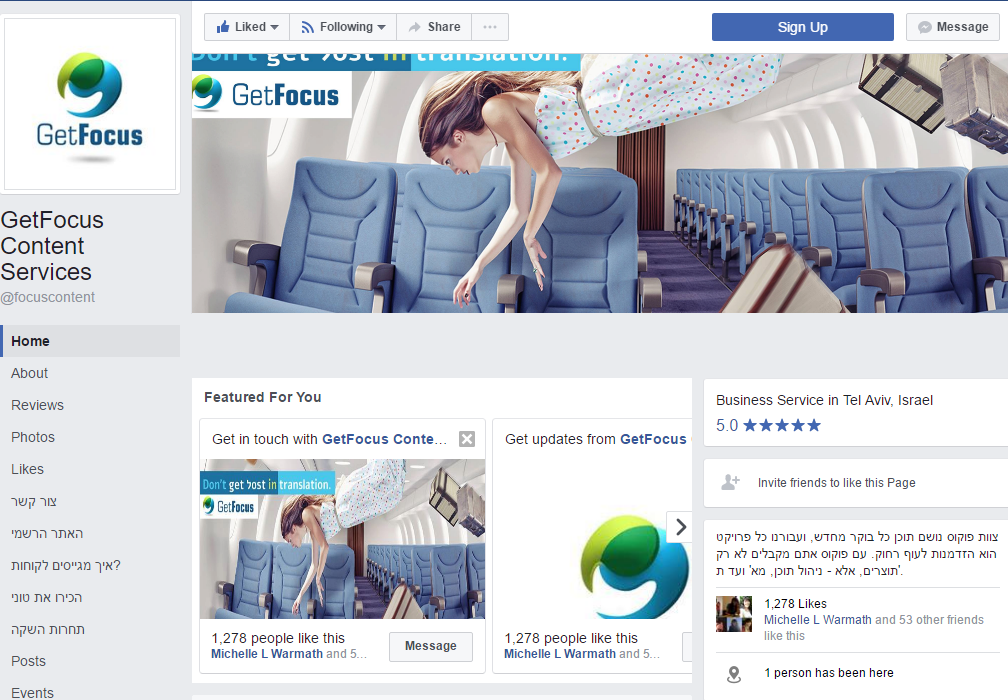The width and height of the screenshot is (1008, 700).
Task: Click the friends thumbnail beside 1,278 Likes
Action: (734, 614)
